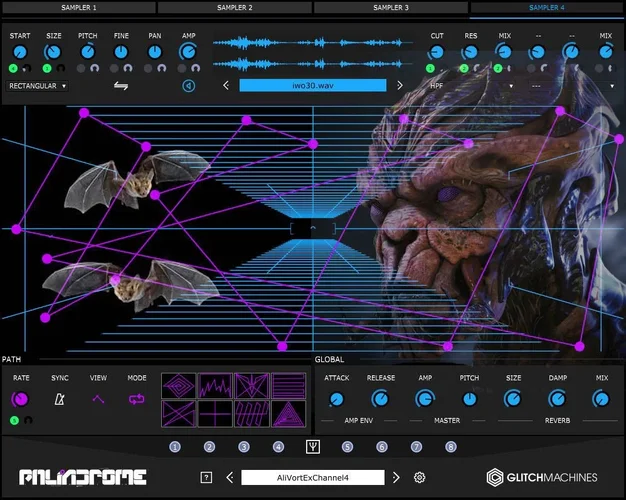Click the loop direction arrows icon
This screenshot has width=626, height=500.
pyautogui.click(x=121, y=85)
